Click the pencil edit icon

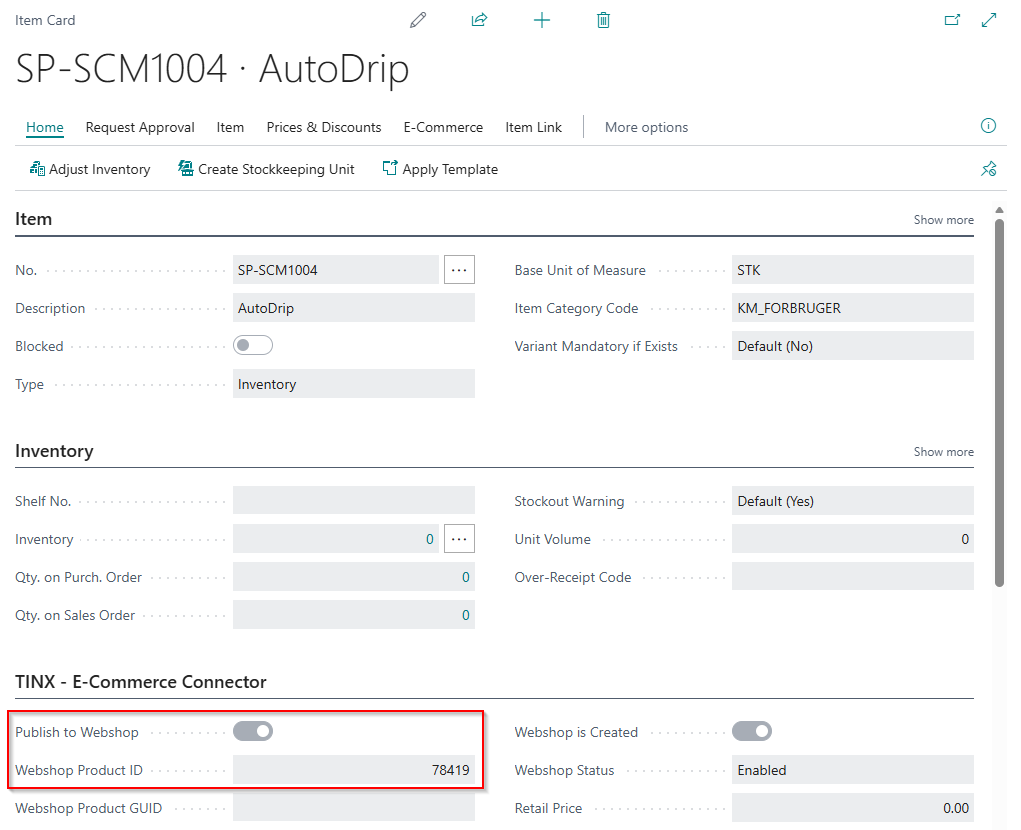418,20
